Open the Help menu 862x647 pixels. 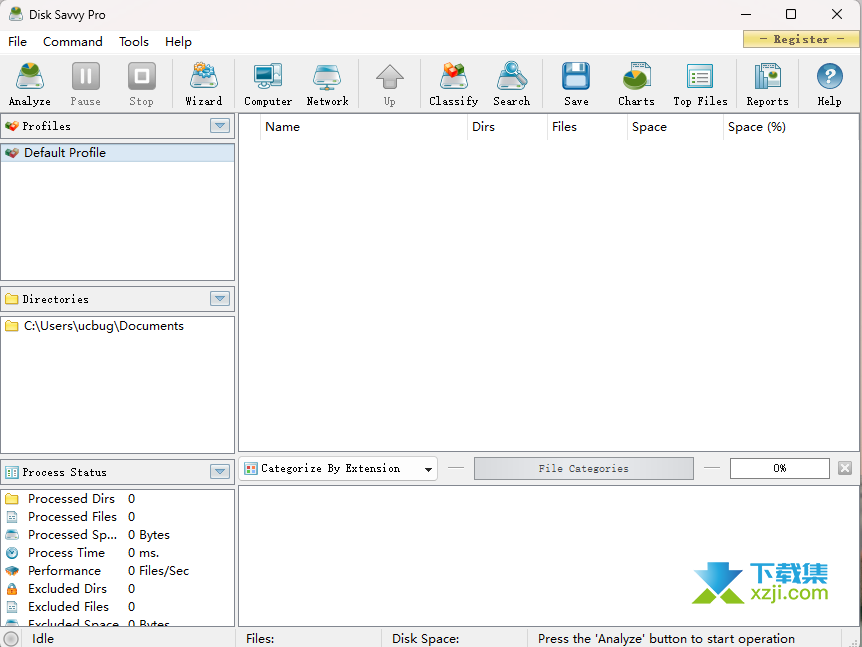178,42
